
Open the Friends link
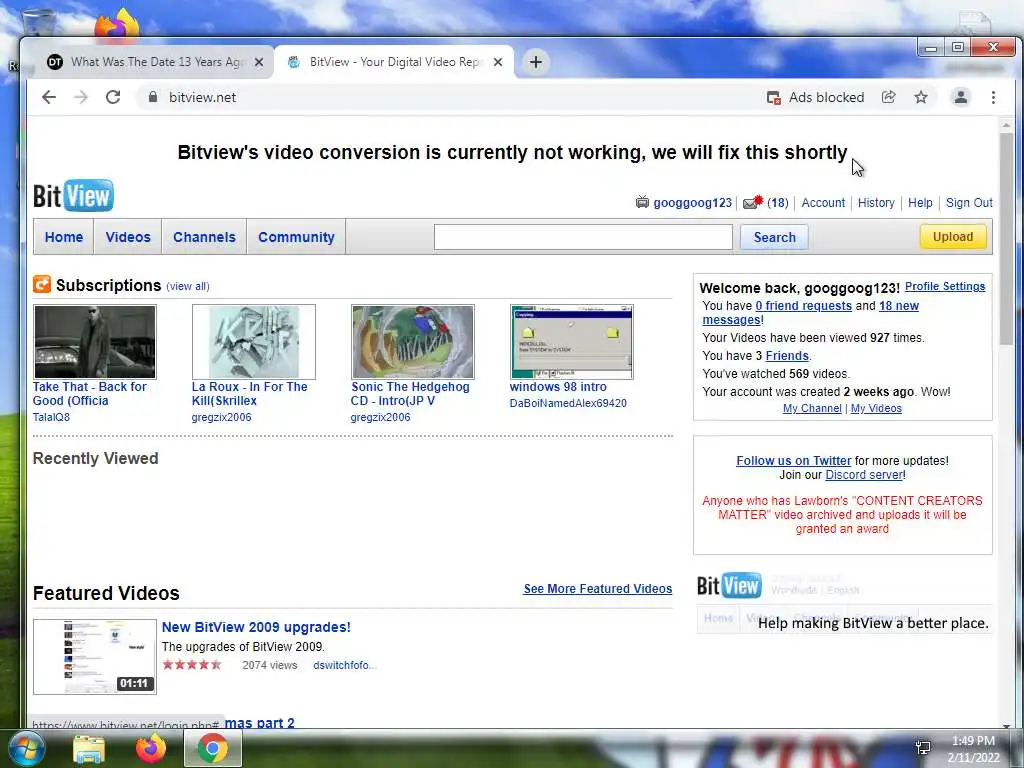click(x=787, y=356)
